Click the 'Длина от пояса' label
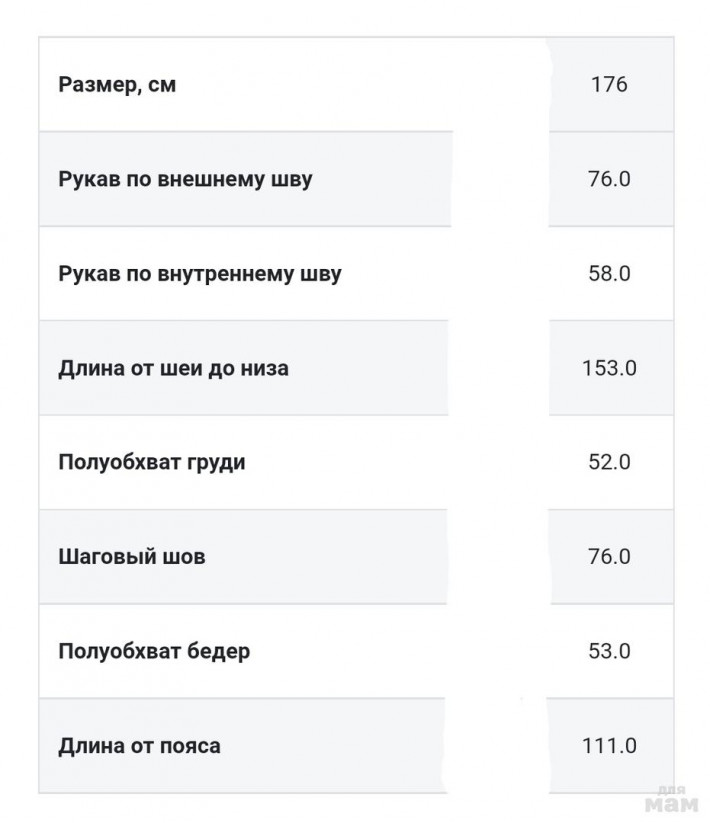Viewport: 710px width, 823px height. tap(139, 746)
